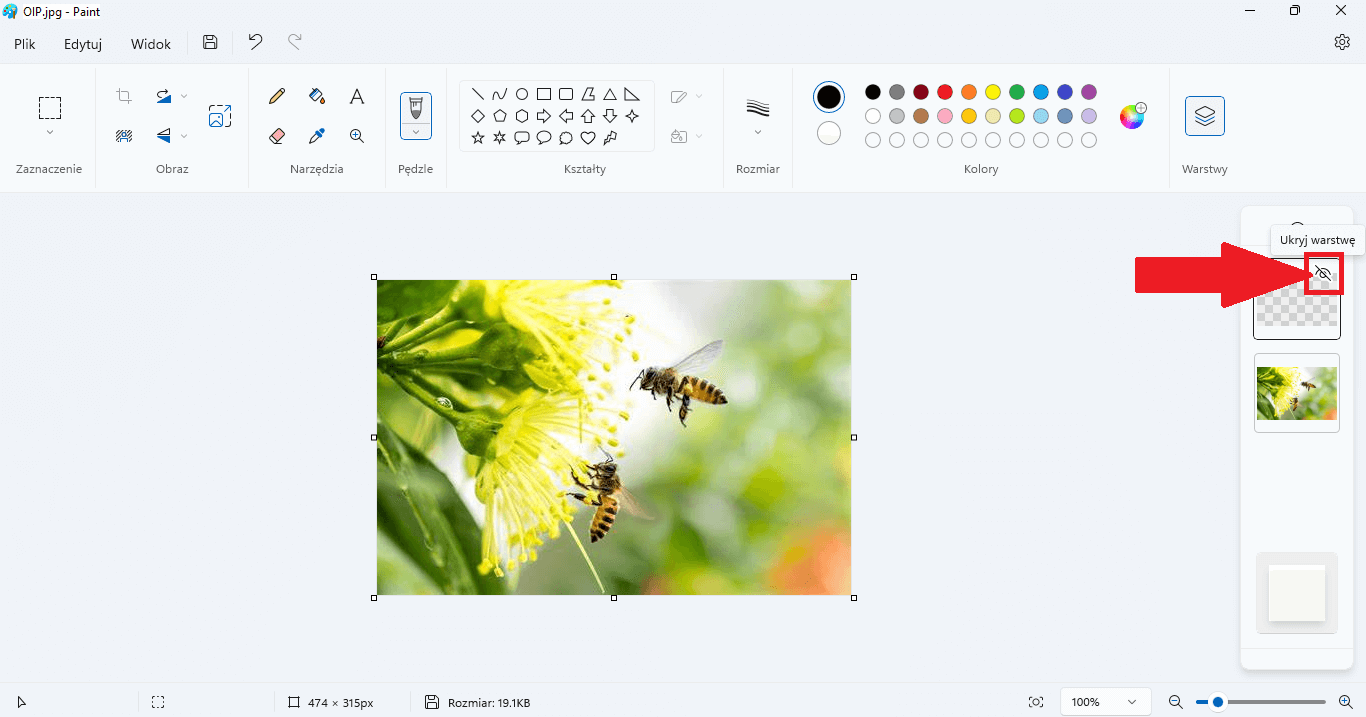Choose the diamond shape
The image size is (1366, 717).
[x=478, y=116]
